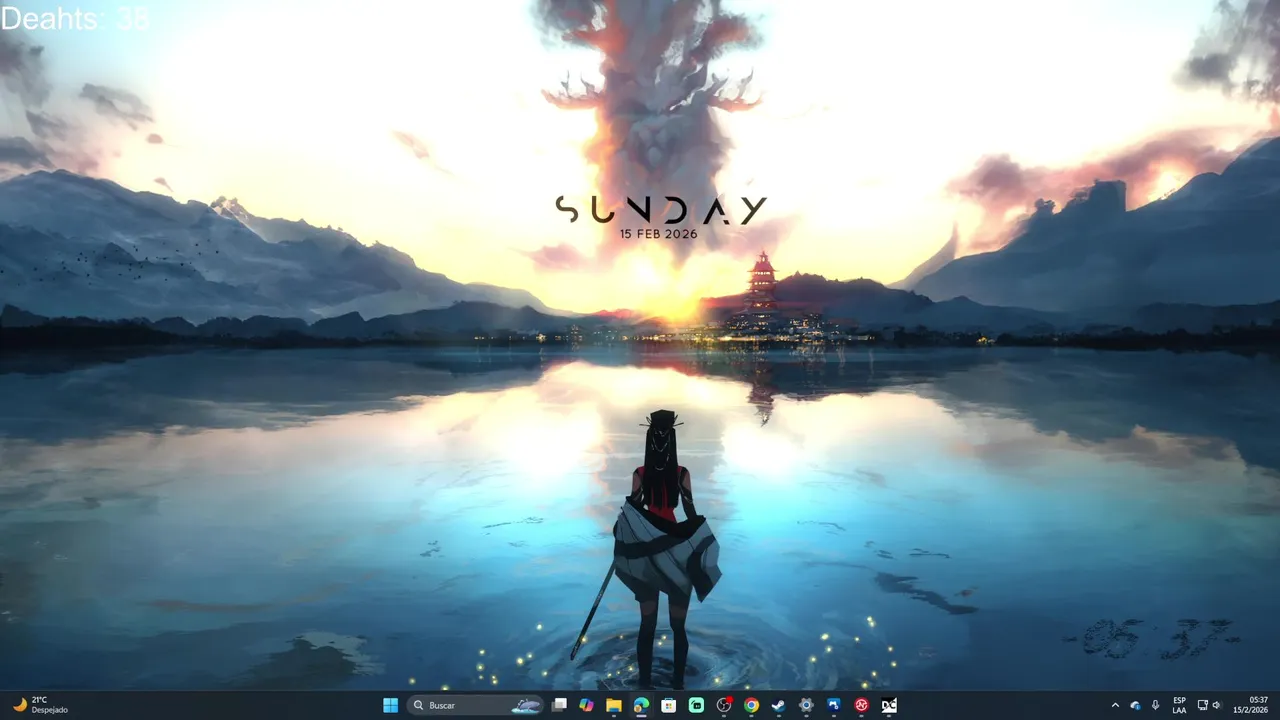Click the Buscar search box
Screen dimensions: 1280x720
point(475,705)
